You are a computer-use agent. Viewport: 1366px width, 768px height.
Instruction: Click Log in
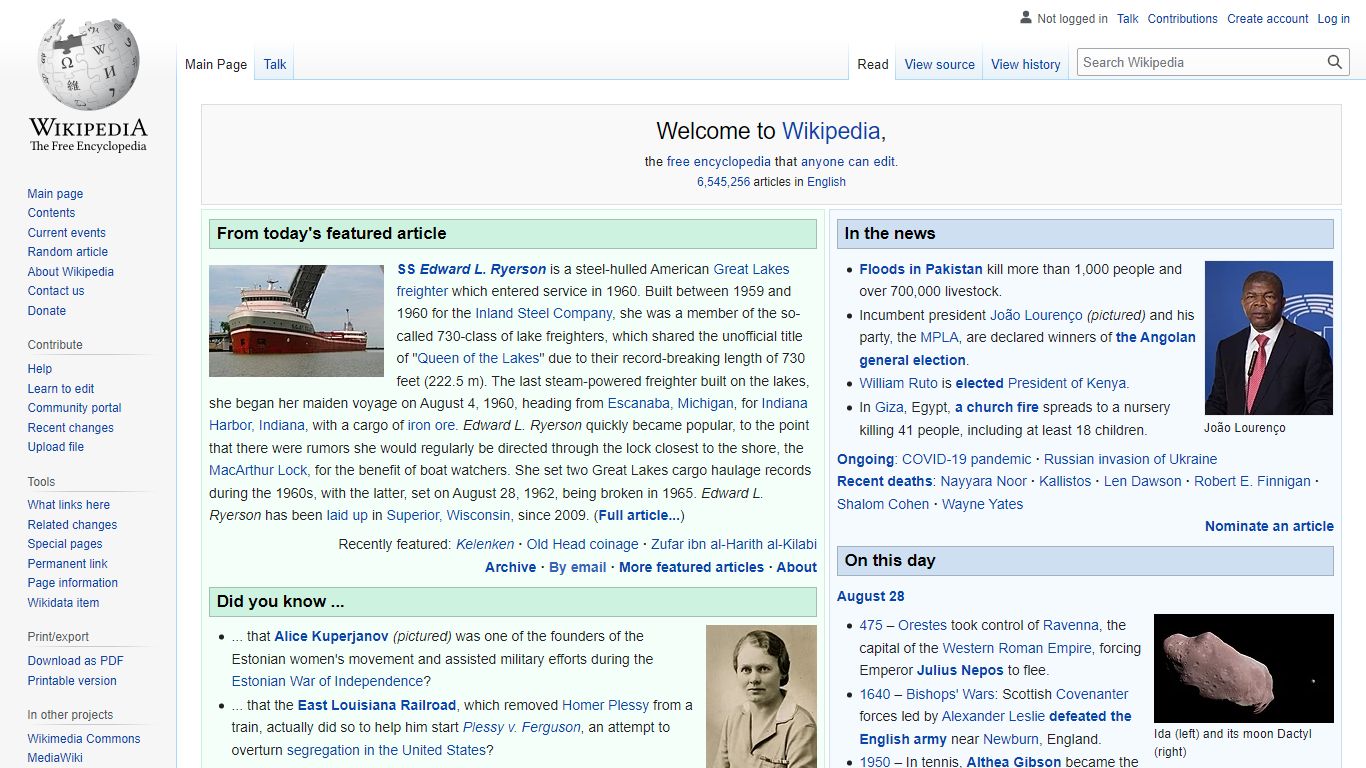(x=1334, y=18)
